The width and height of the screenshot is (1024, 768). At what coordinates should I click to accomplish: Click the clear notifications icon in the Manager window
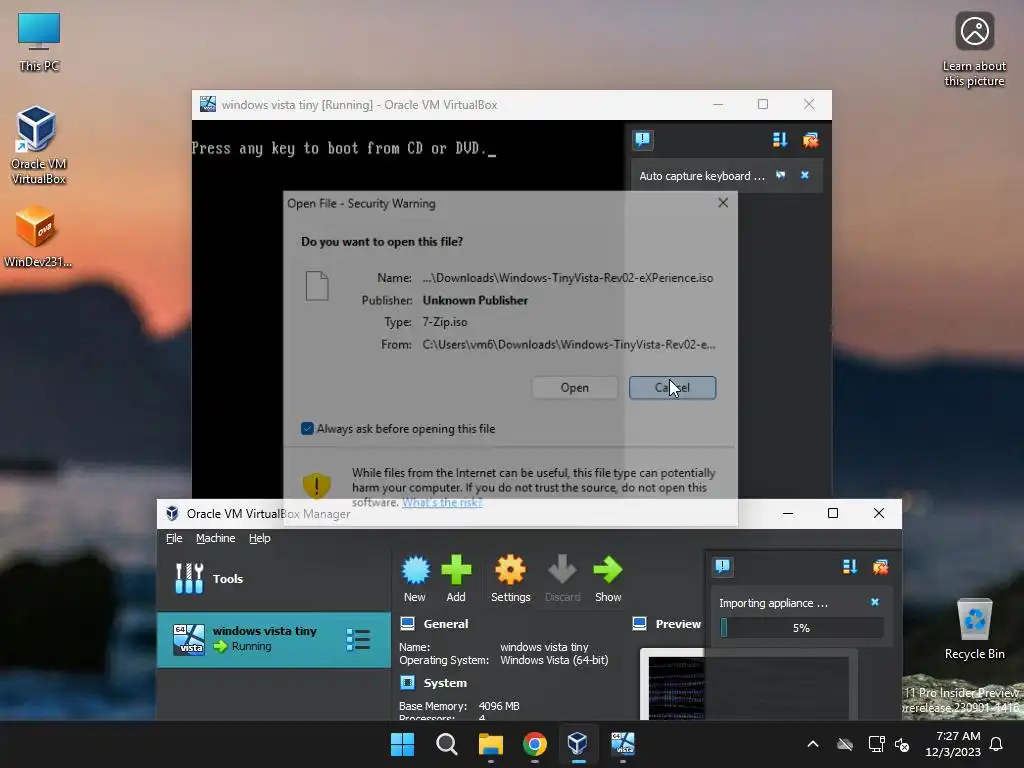880,567
